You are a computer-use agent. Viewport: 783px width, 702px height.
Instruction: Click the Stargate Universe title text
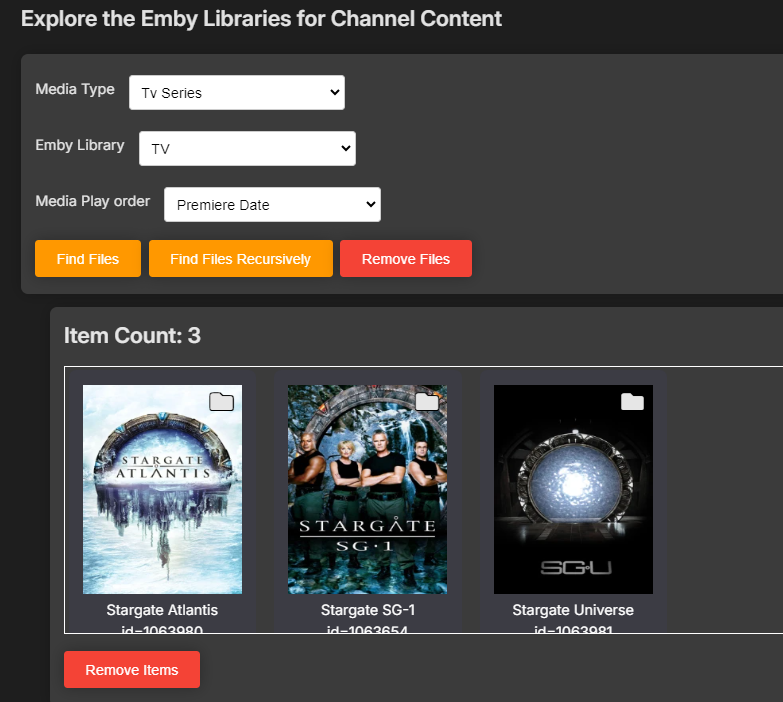click(573, 610)
